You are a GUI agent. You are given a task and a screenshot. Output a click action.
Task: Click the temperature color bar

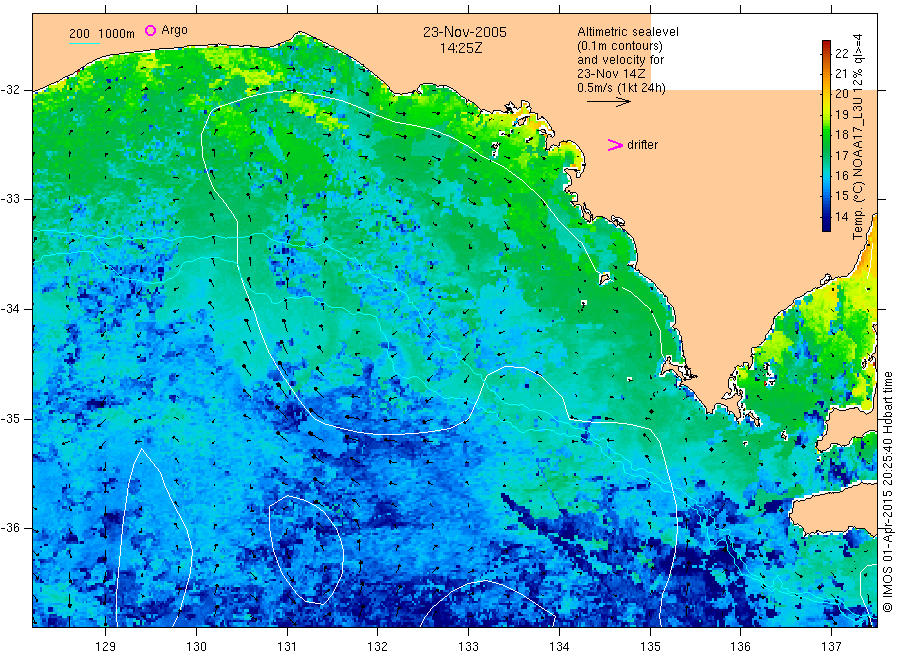[826, 136]
